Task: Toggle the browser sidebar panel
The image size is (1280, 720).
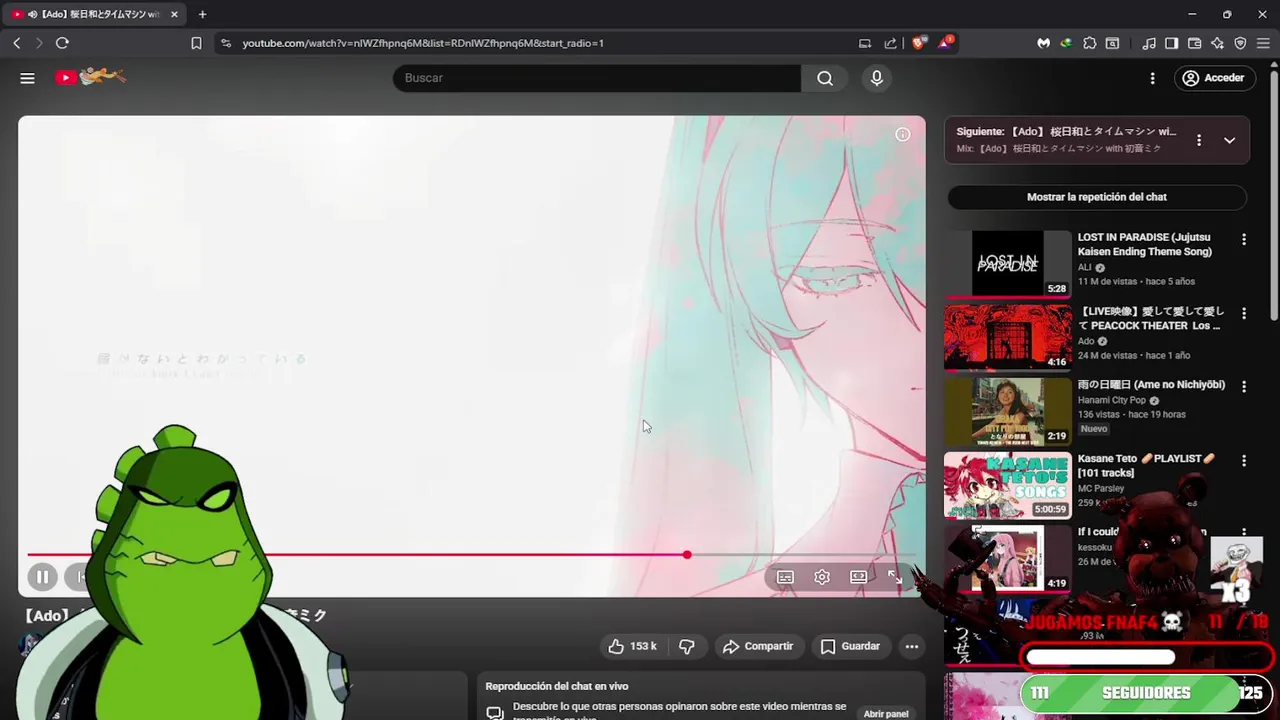Action: [x=1171, y=43]
